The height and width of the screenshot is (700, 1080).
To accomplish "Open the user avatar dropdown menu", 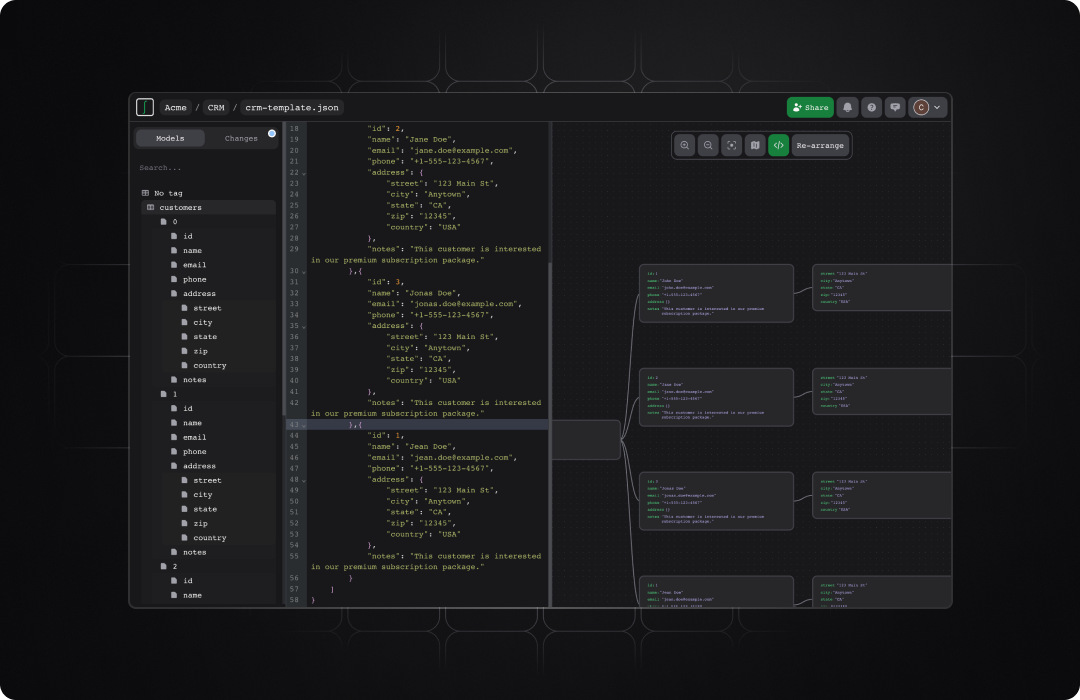I will [927, 107].
